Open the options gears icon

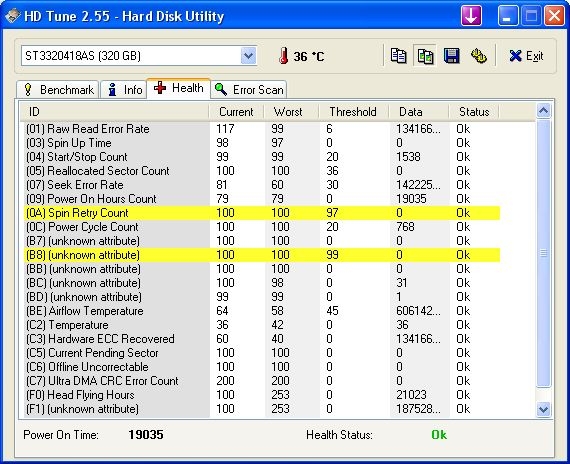(479, 56)
